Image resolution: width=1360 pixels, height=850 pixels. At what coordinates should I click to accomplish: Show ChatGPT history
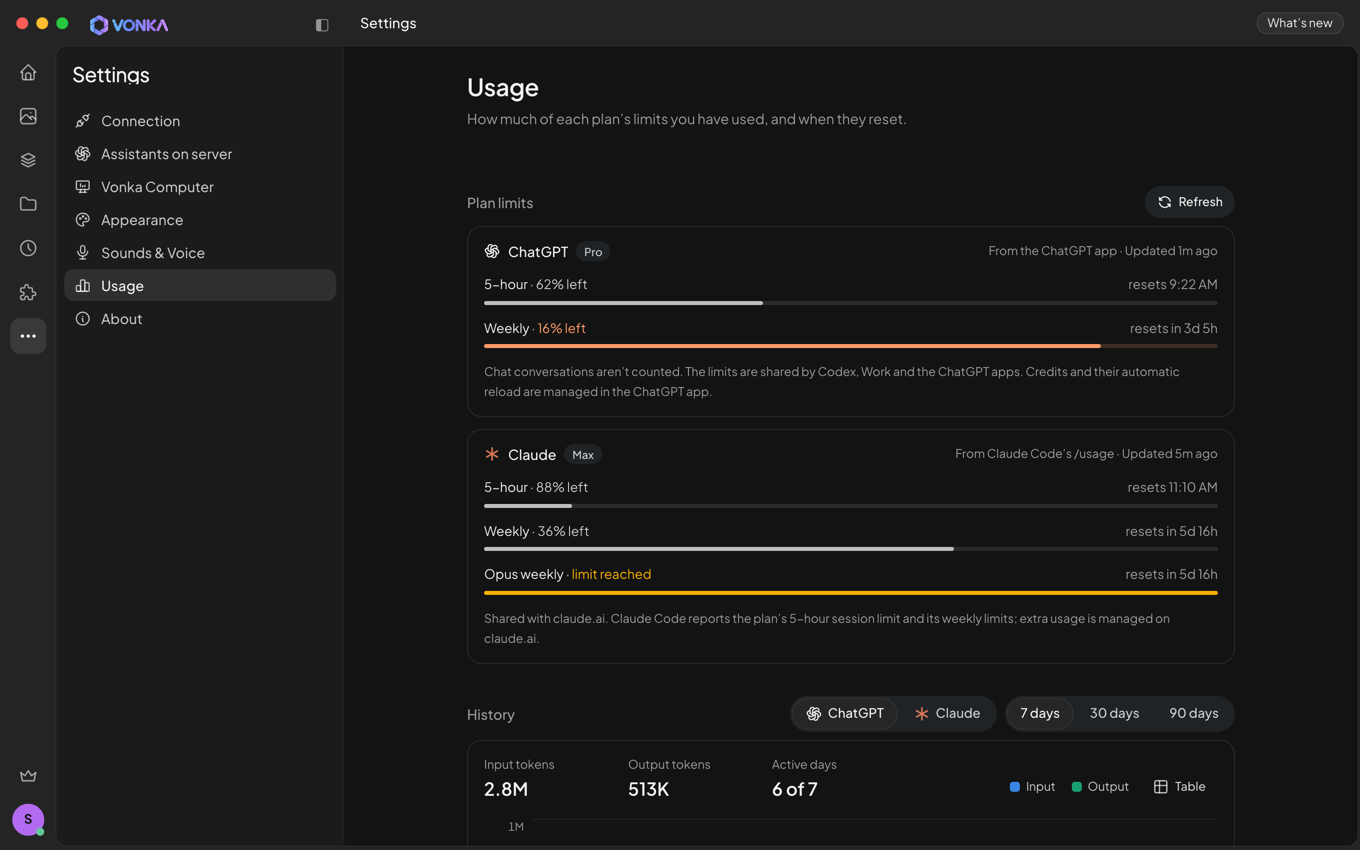845,714
